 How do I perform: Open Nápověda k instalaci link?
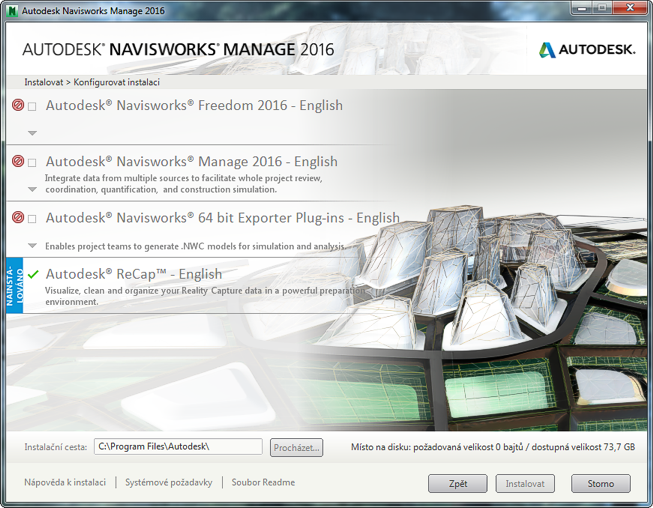pyautogui.click(x=65, y=482)
